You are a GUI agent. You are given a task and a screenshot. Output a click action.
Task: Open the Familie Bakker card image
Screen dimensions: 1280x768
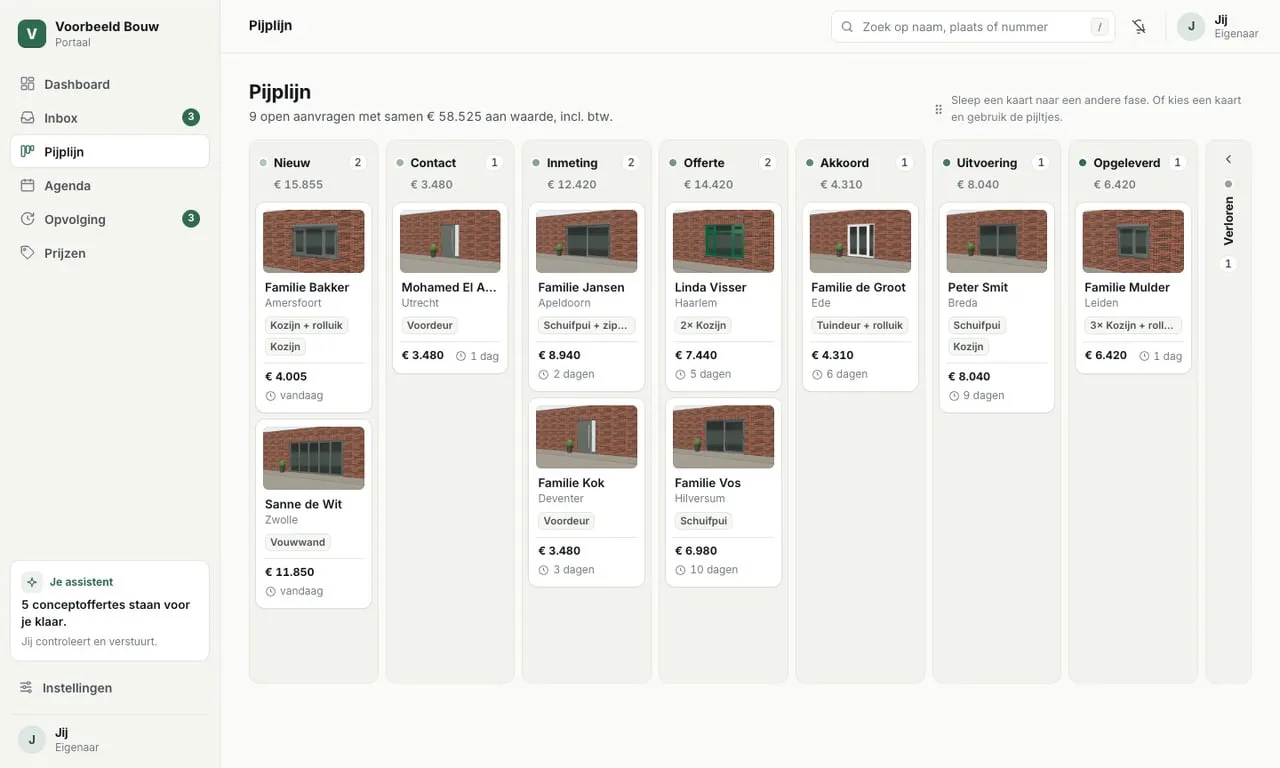point(314,241)
